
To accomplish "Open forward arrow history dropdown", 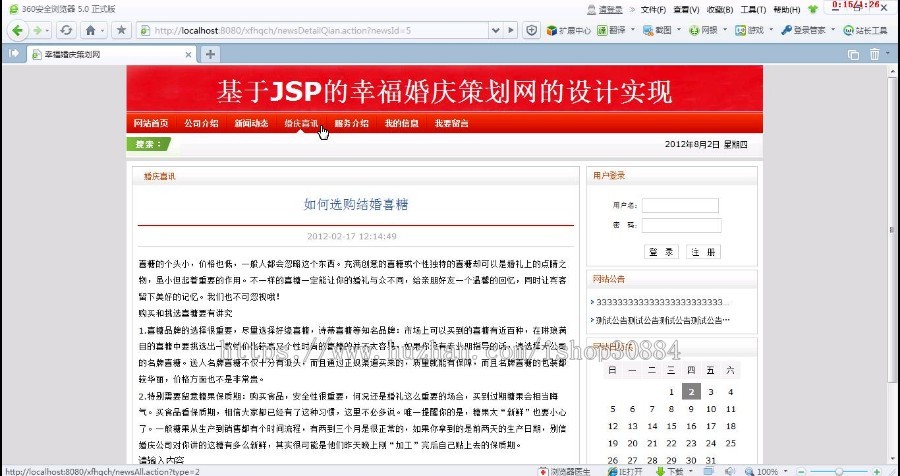I will click(47, 30).
